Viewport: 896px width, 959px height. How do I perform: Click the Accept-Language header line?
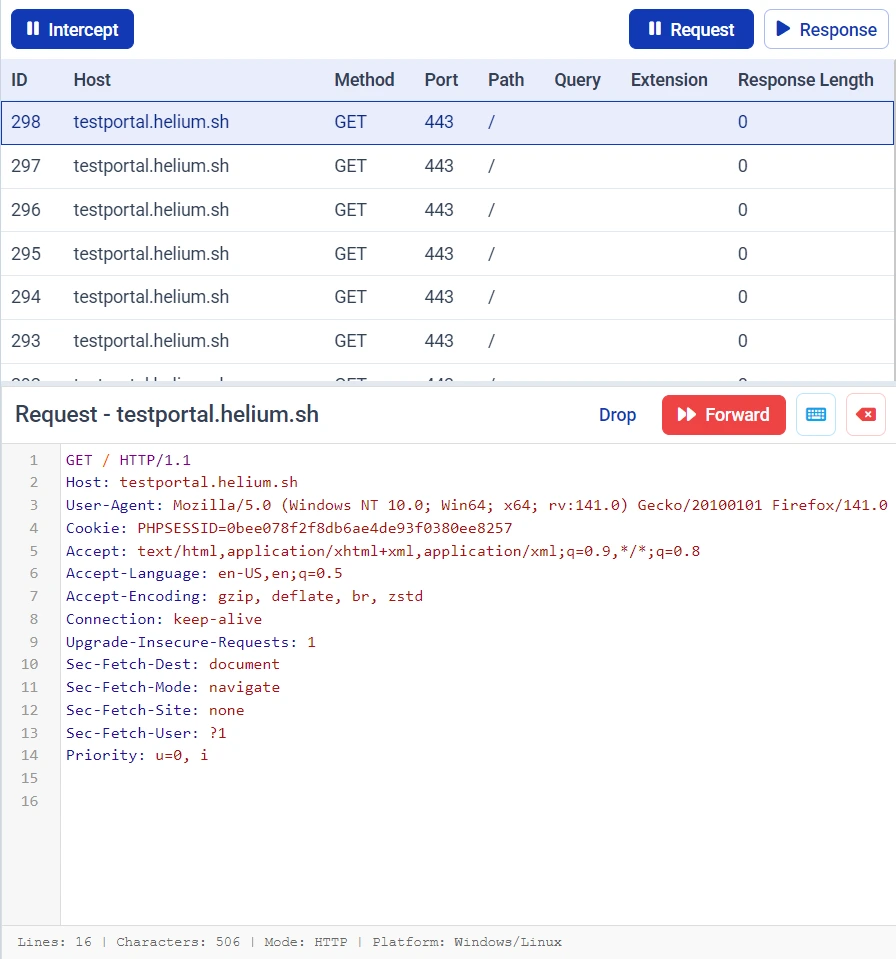tap(204, 574)
